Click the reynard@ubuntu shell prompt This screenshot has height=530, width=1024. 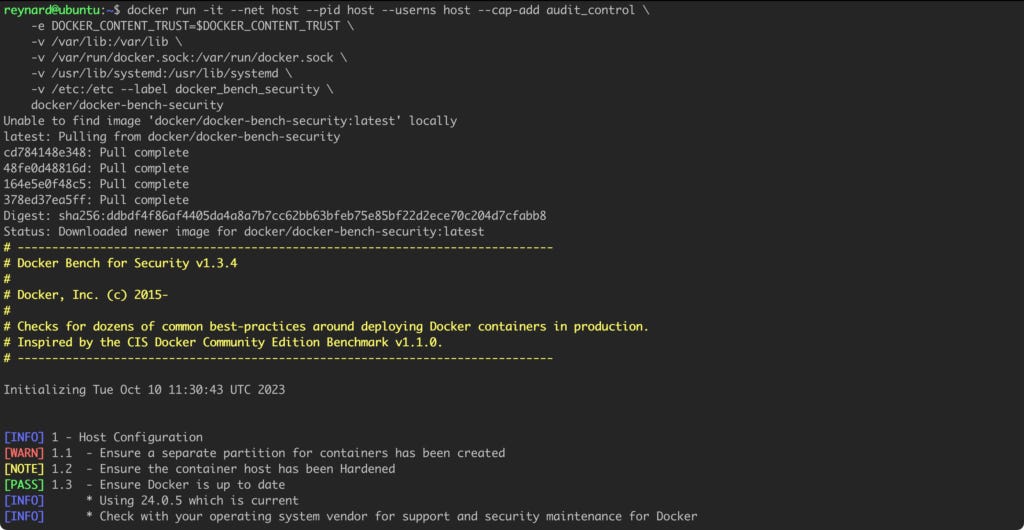(62, 10)
